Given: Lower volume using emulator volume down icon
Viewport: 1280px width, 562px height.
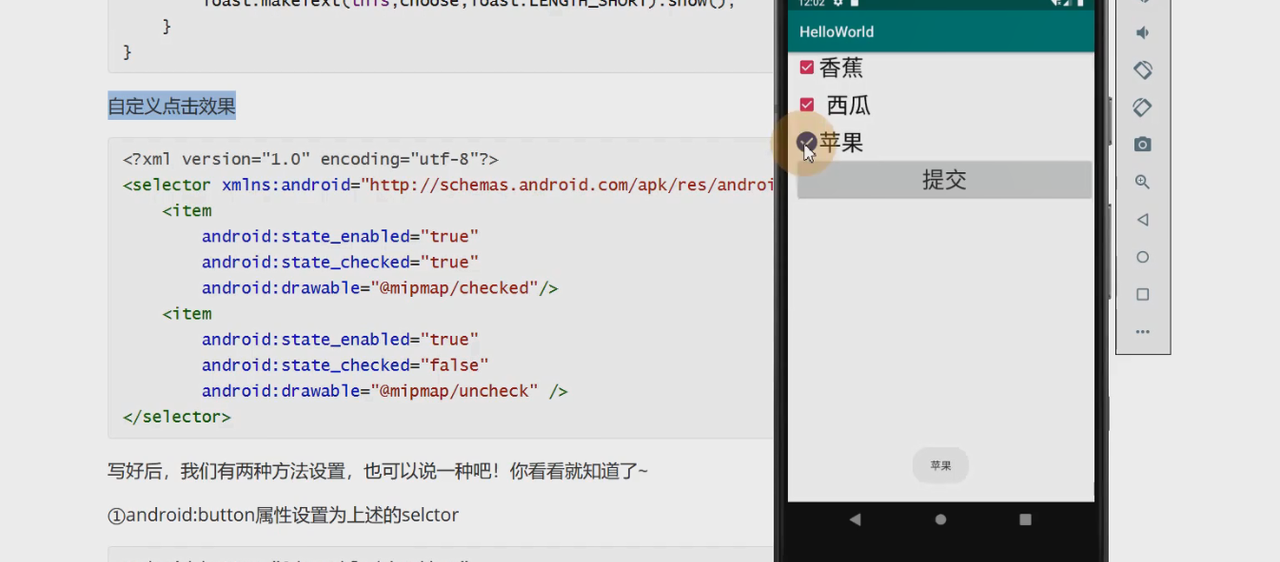Looking at the screenshot, I should [x=1142, y=33].
